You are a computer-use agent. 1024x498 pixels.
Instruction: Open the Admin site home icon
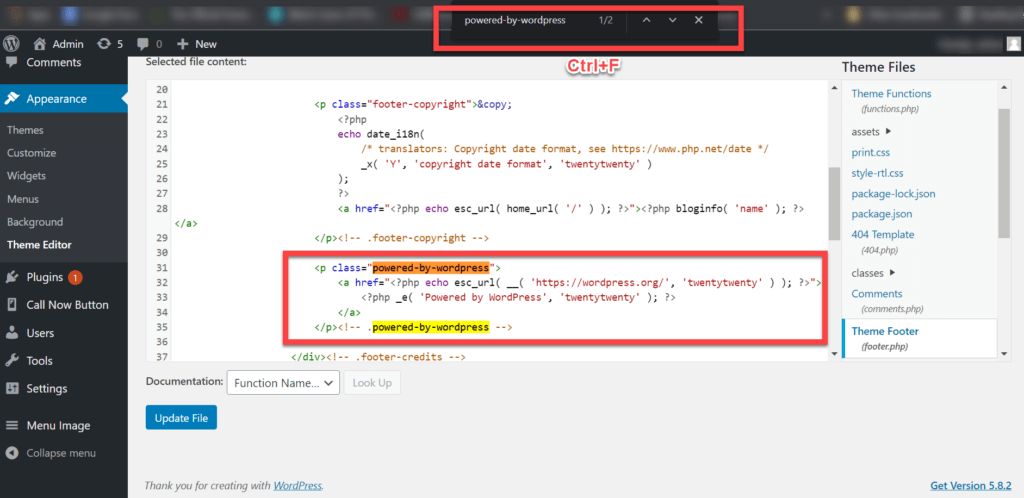pyautogui.click(x=40, y=44)
